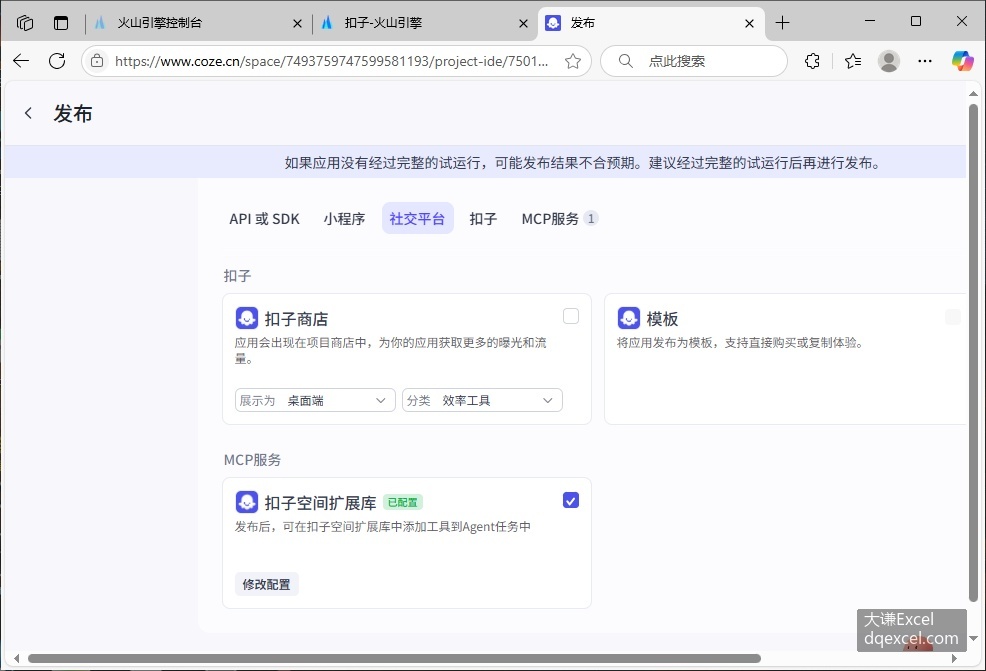
Task: Click the 修改配置 button
Action: pyautogui.click(x=267, y=584)
